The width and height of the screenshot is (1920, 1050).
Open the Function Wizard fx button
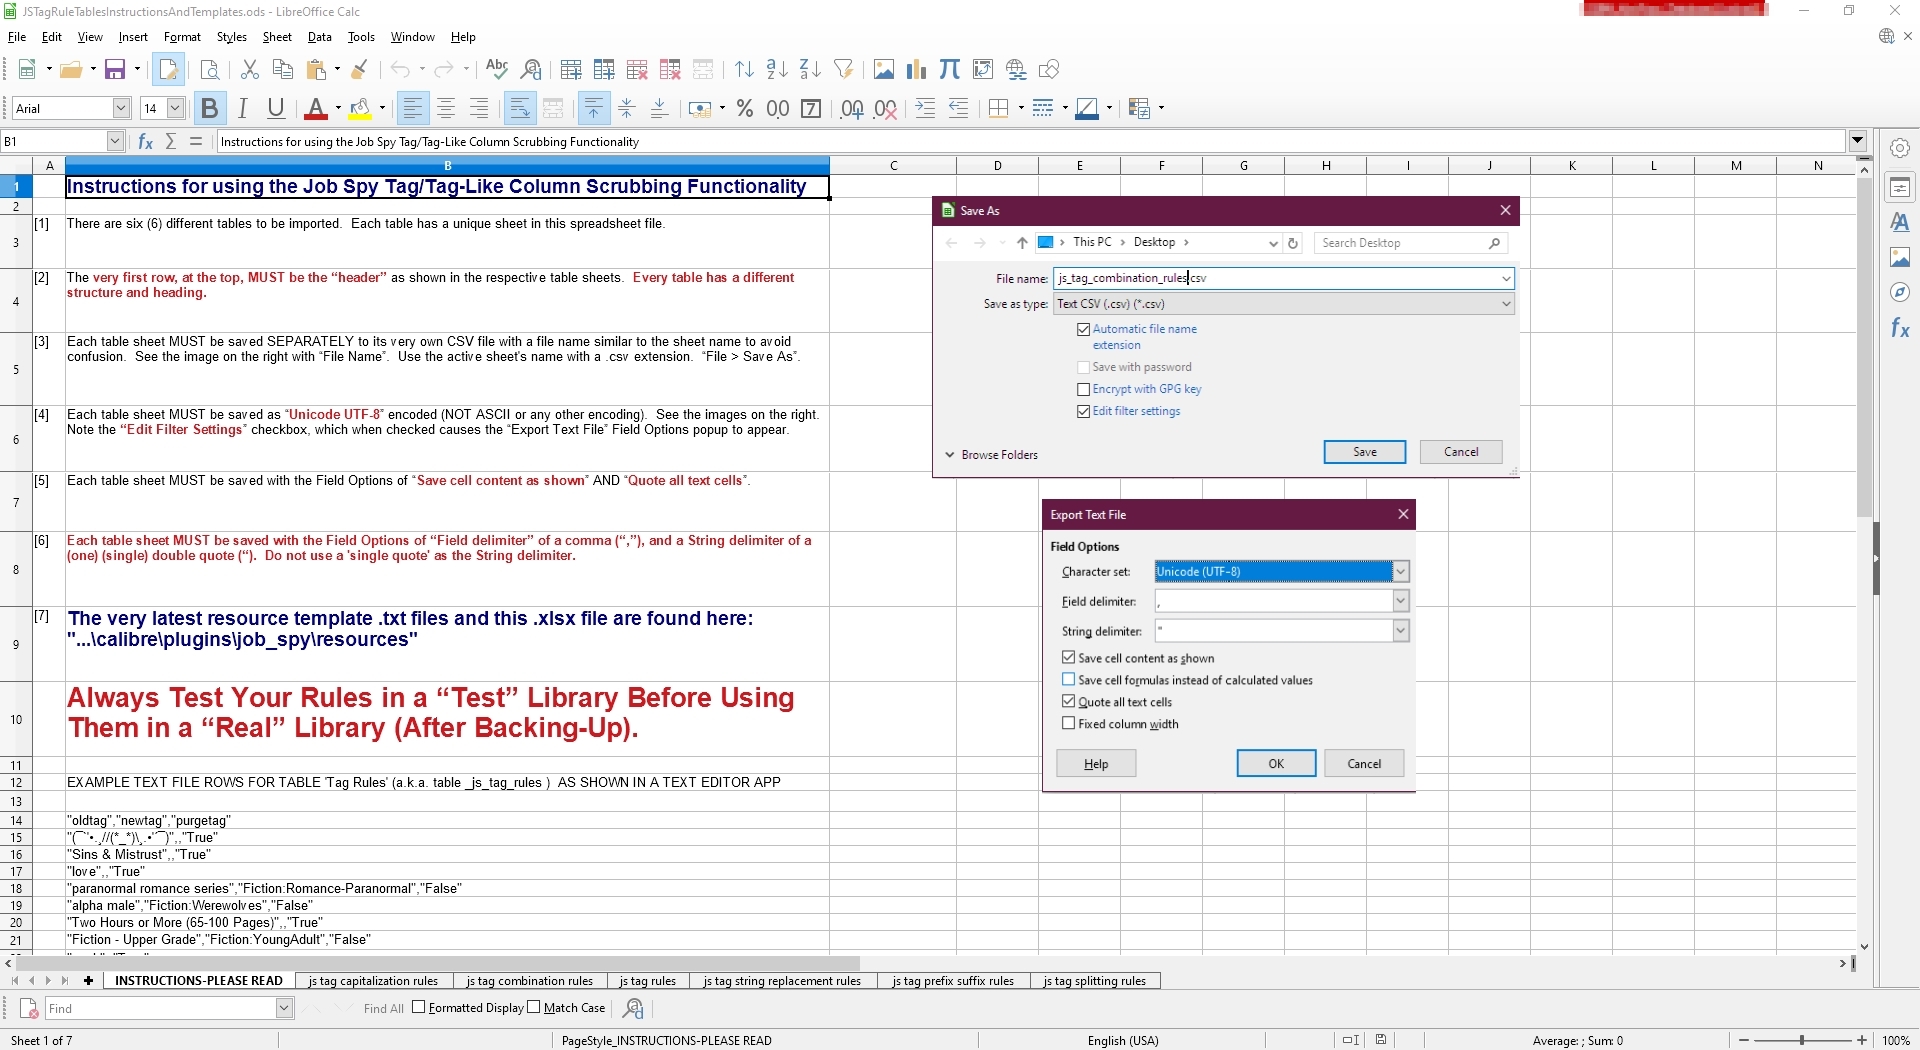(145, 142)
